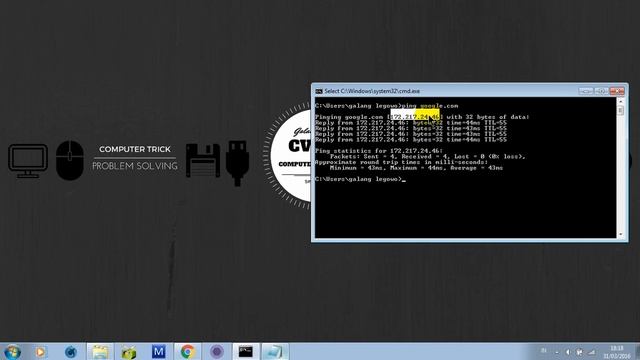
Task: Maximize the cmd.exe window
Action: [x=601, y=91]
